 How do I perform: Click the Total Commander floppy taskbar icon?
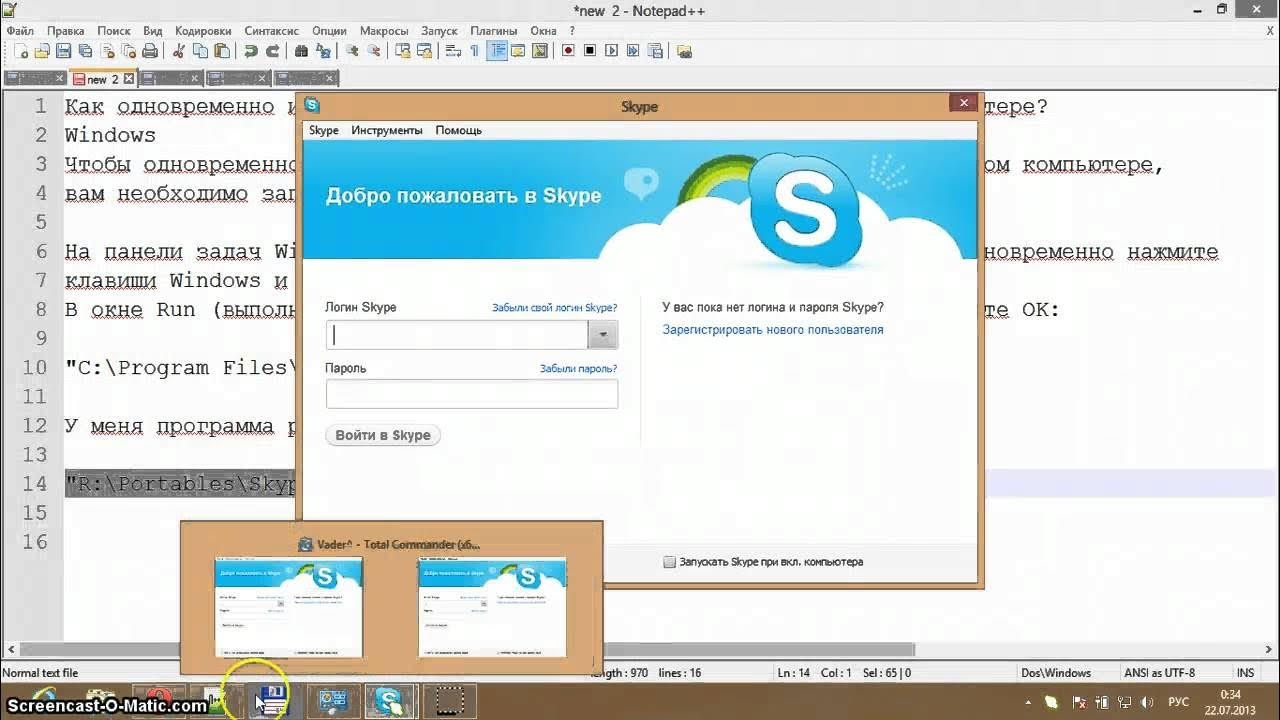(x=272, y=701)
